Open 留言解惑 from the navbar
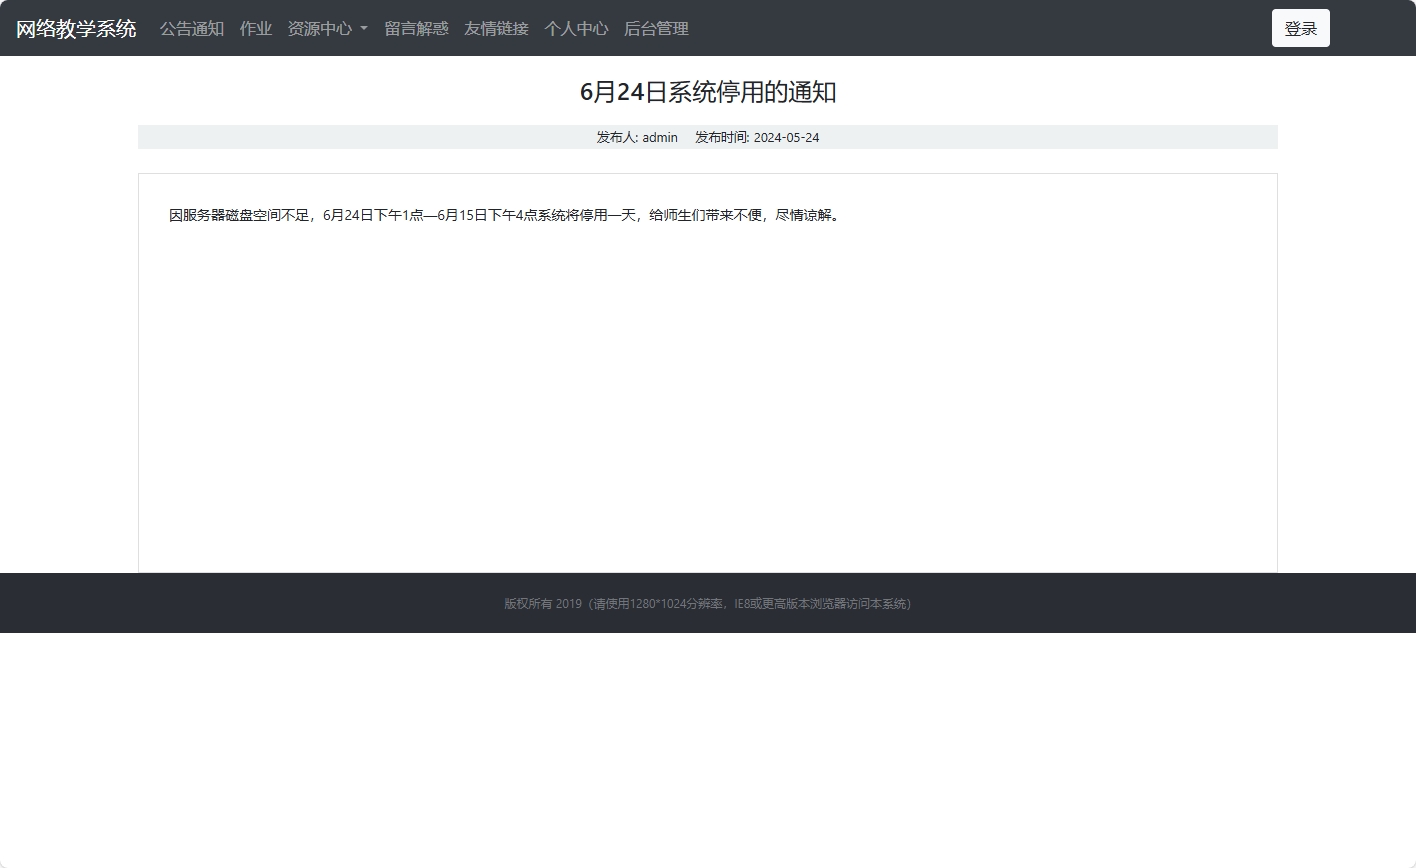The height and width of the screenshot is (868, 1416). point(416,28)
